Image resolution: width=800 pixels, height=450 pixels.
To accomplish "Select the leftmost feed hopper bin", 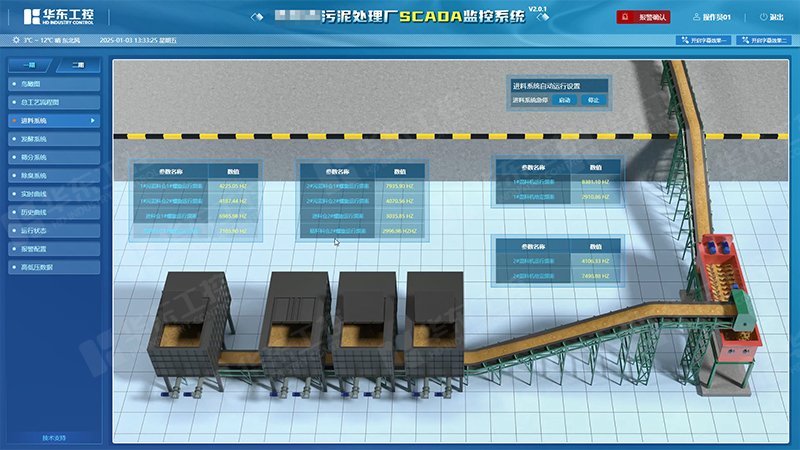I will [x=195, y=320].
